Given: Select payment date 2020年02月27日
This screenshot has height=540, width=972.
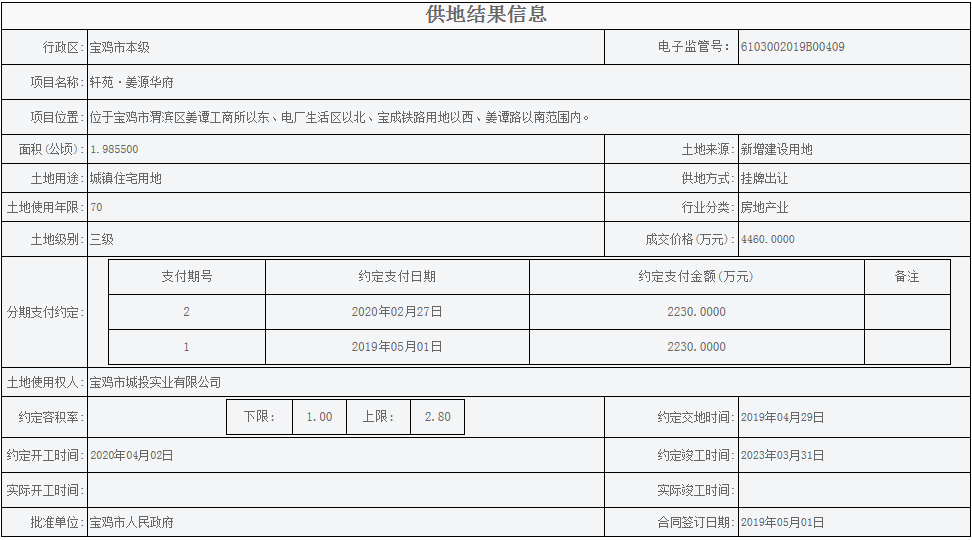Looking at the screenshot, I should pyautogui.click(x=397, y=312).
